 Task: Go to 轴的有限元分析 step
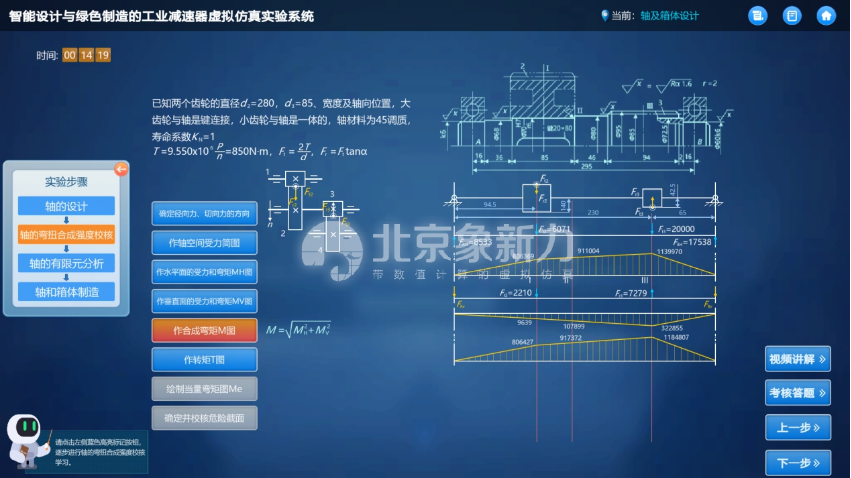66,263
